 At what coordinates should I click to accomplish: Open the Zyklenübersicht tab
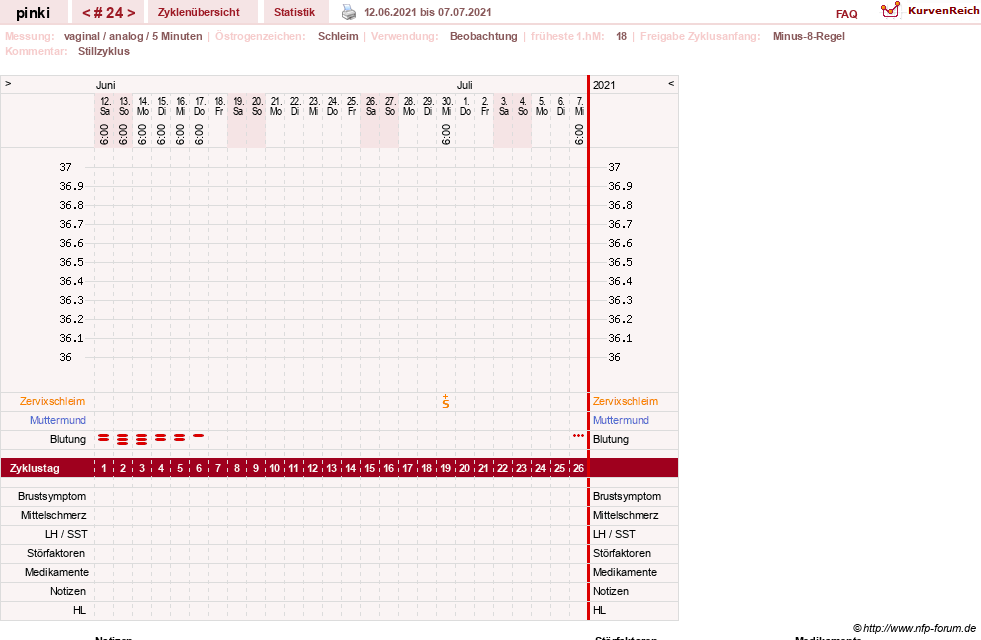pyautogui.click(x=199, y=12)
